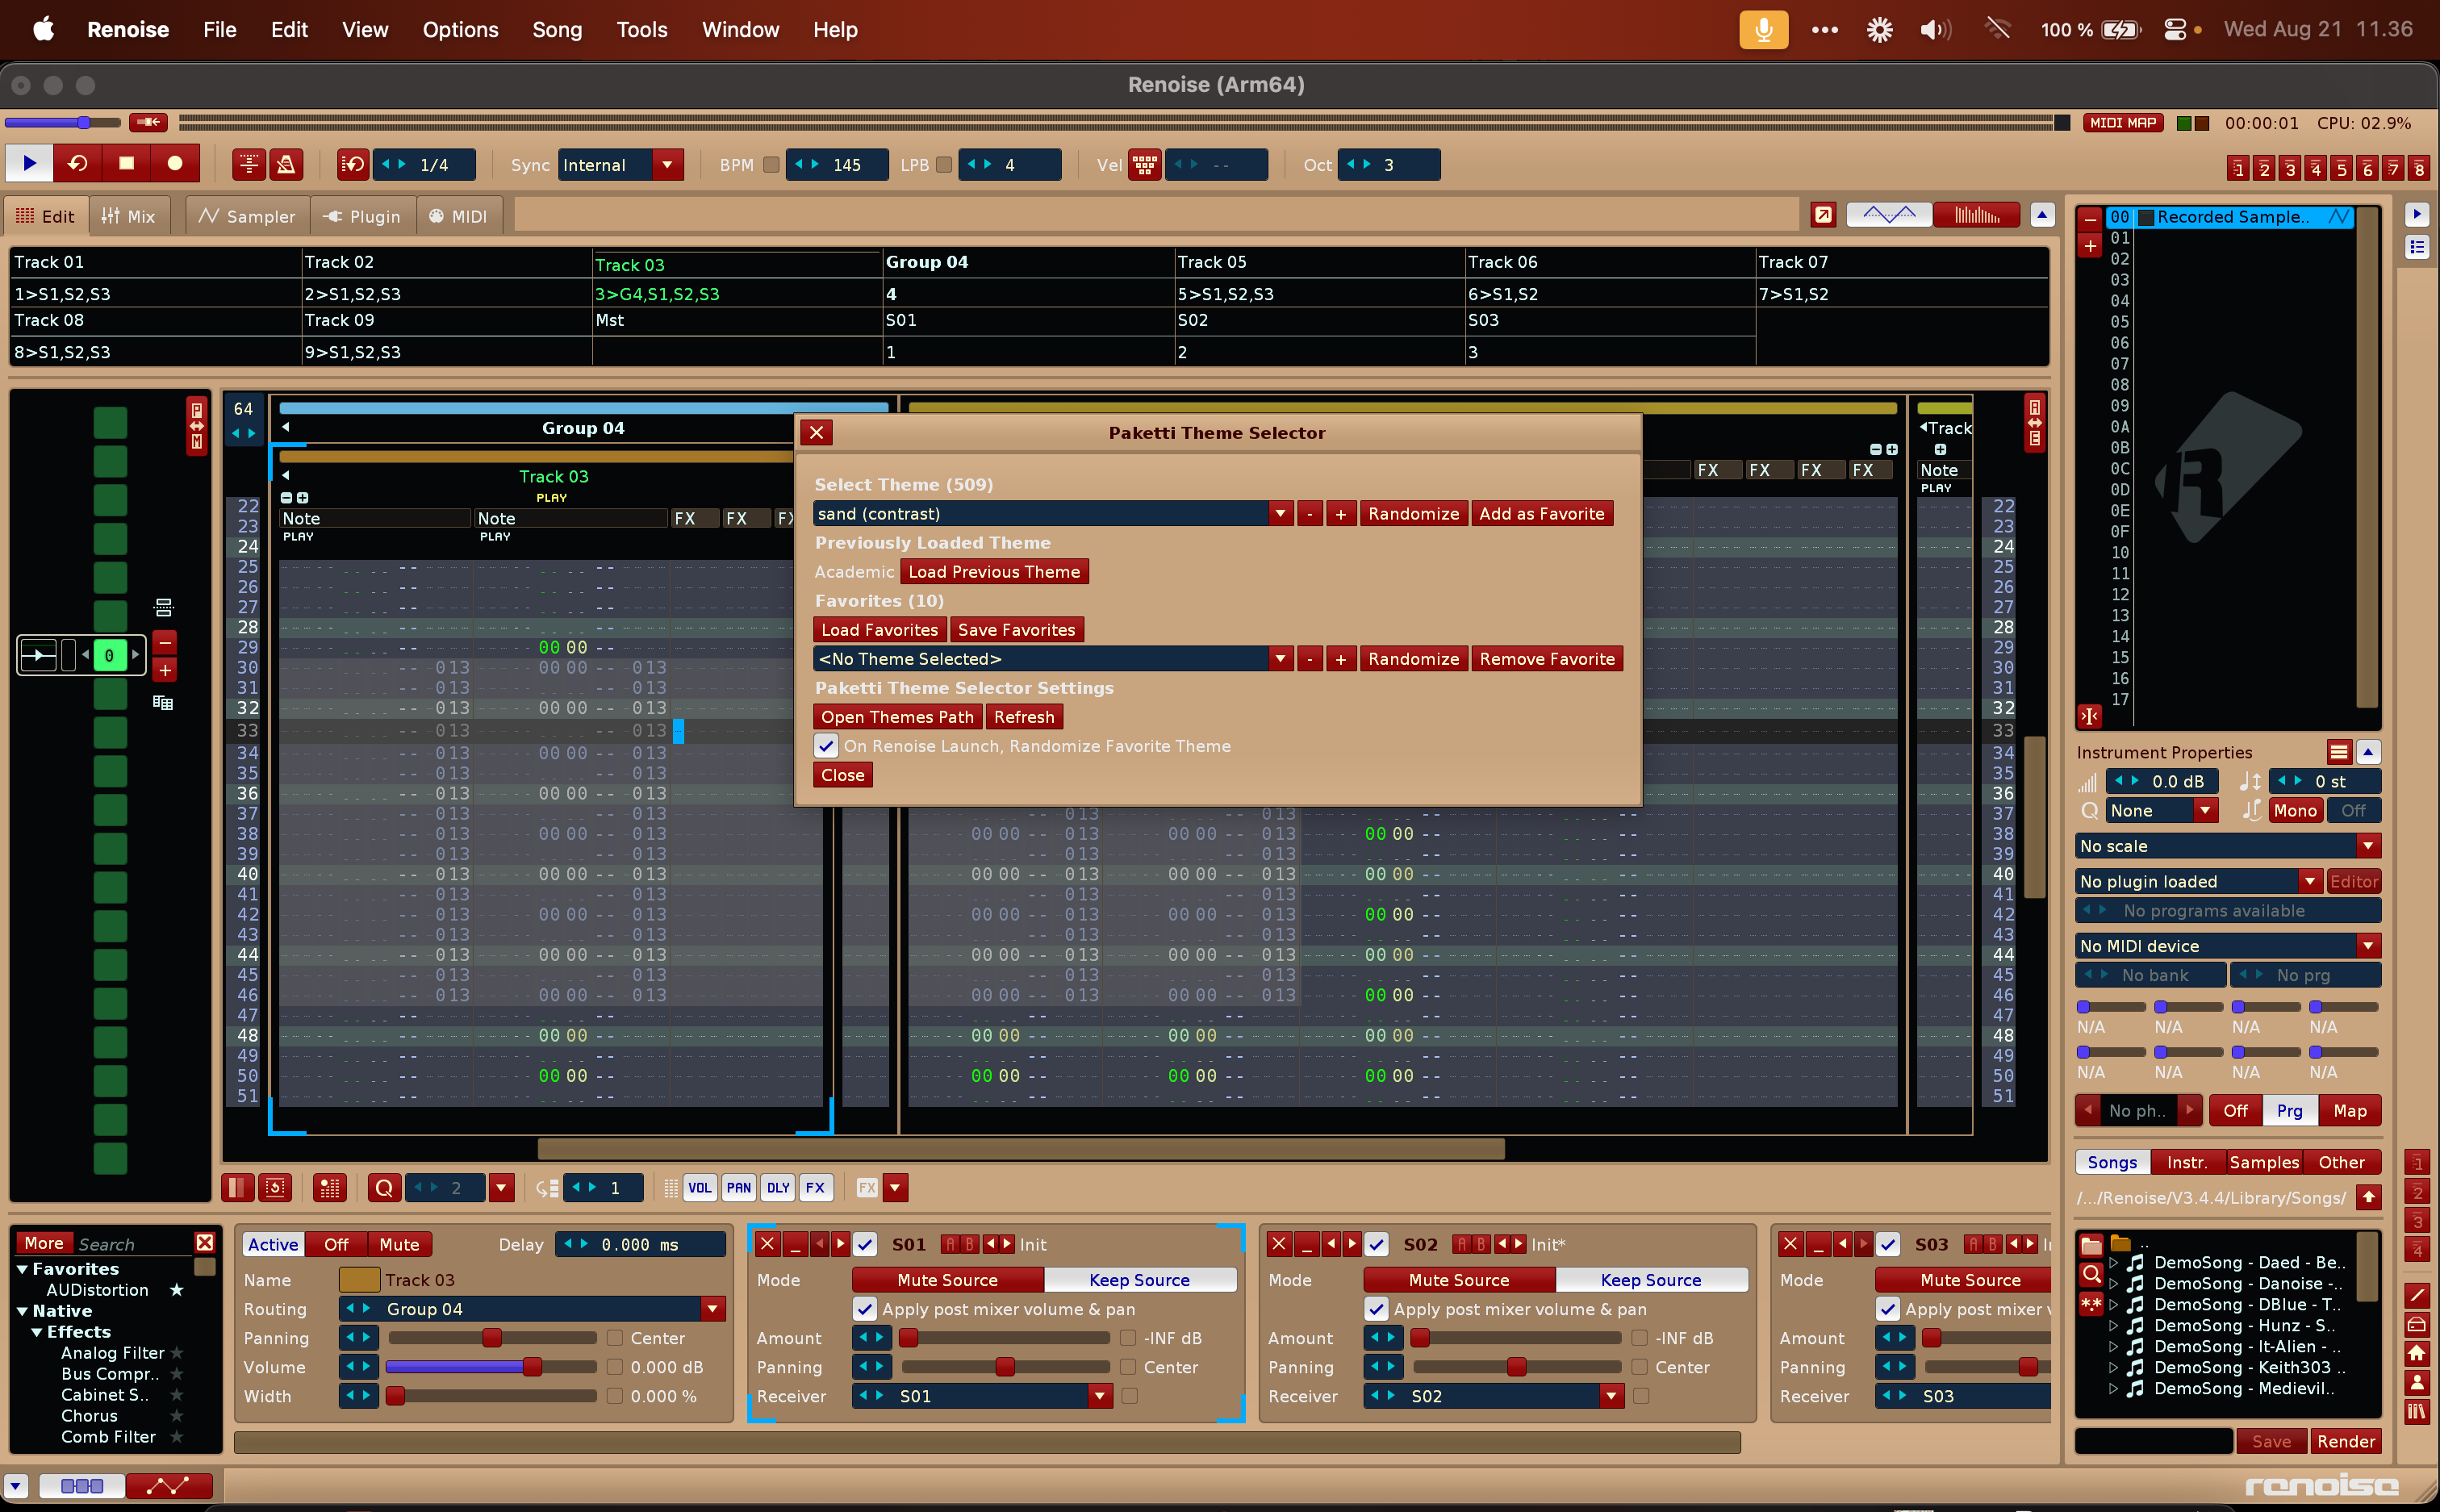Click the MIDI MAP indicator
Image resolution: width=2440 pixels, height=1512 pixels.
2123,123
